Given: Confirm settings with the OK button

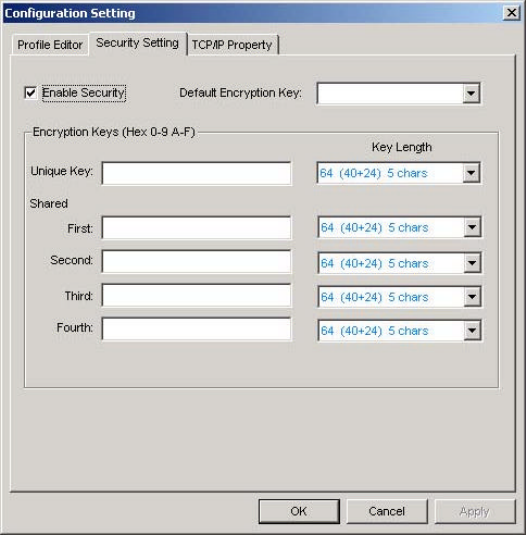Looking at the screenshot, I should pyautogui.click(x=299, y=511).
